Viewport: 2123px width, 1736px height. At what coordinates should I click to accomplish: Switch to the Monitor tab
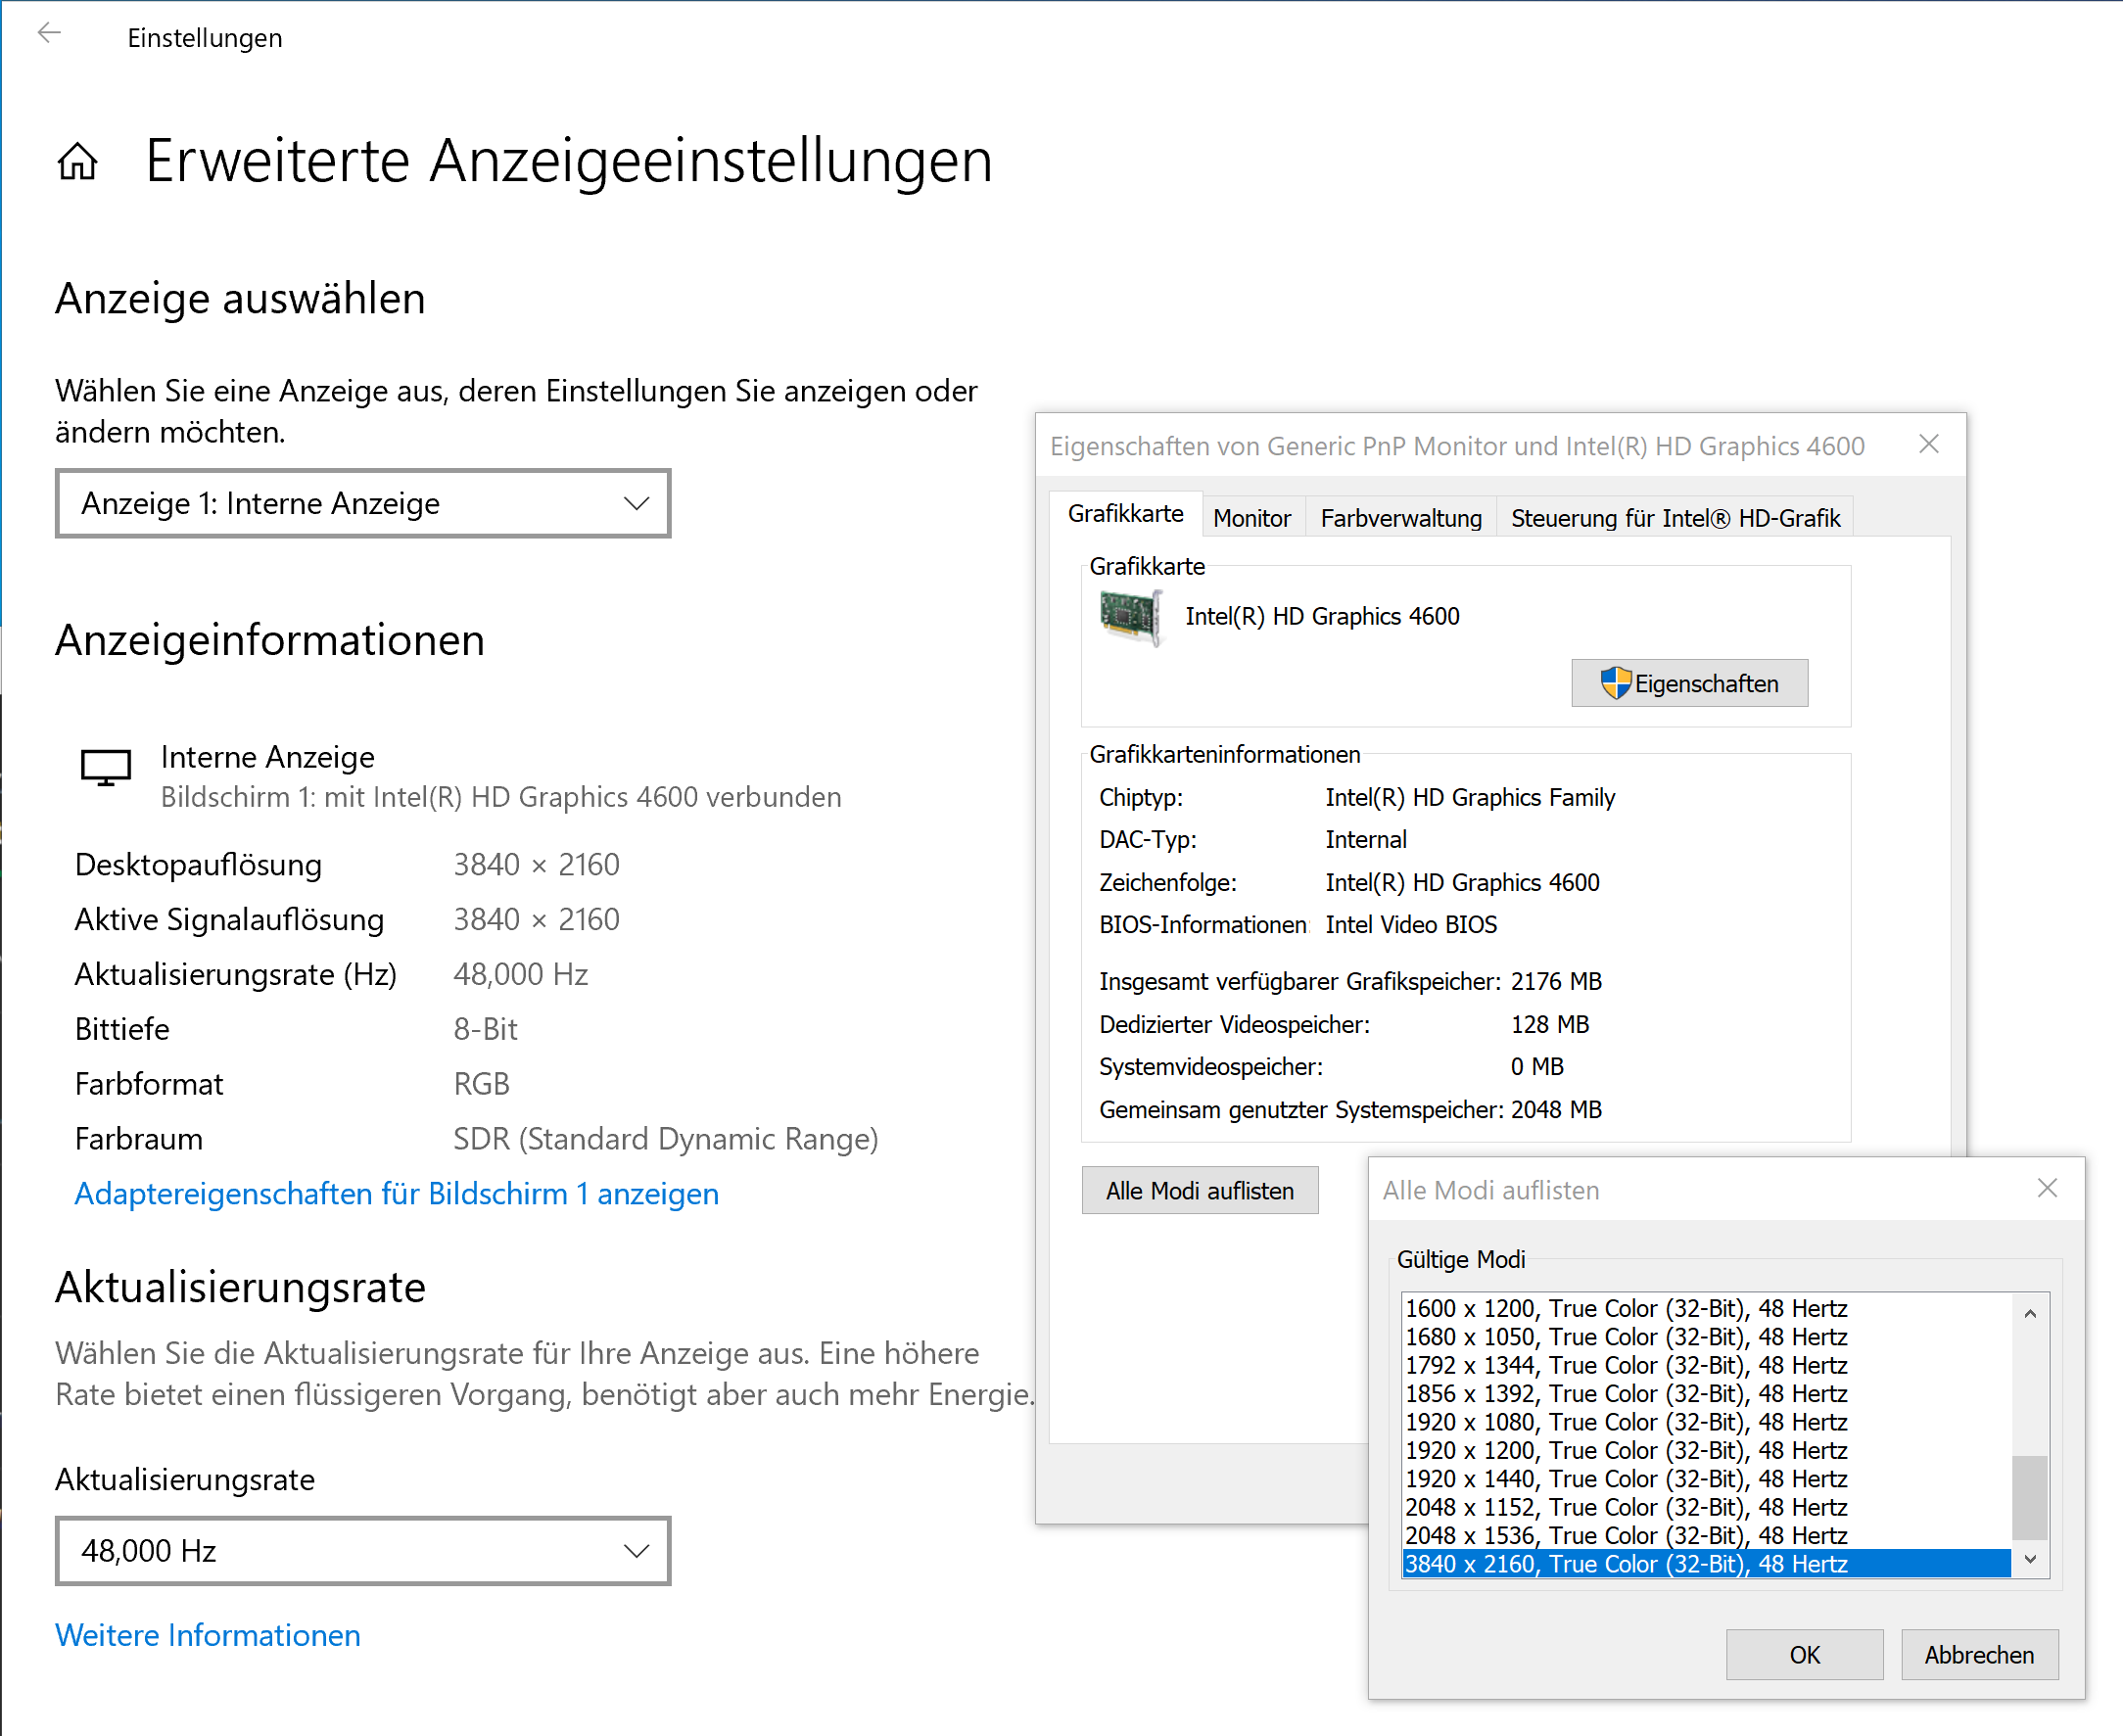(1251, 518)
